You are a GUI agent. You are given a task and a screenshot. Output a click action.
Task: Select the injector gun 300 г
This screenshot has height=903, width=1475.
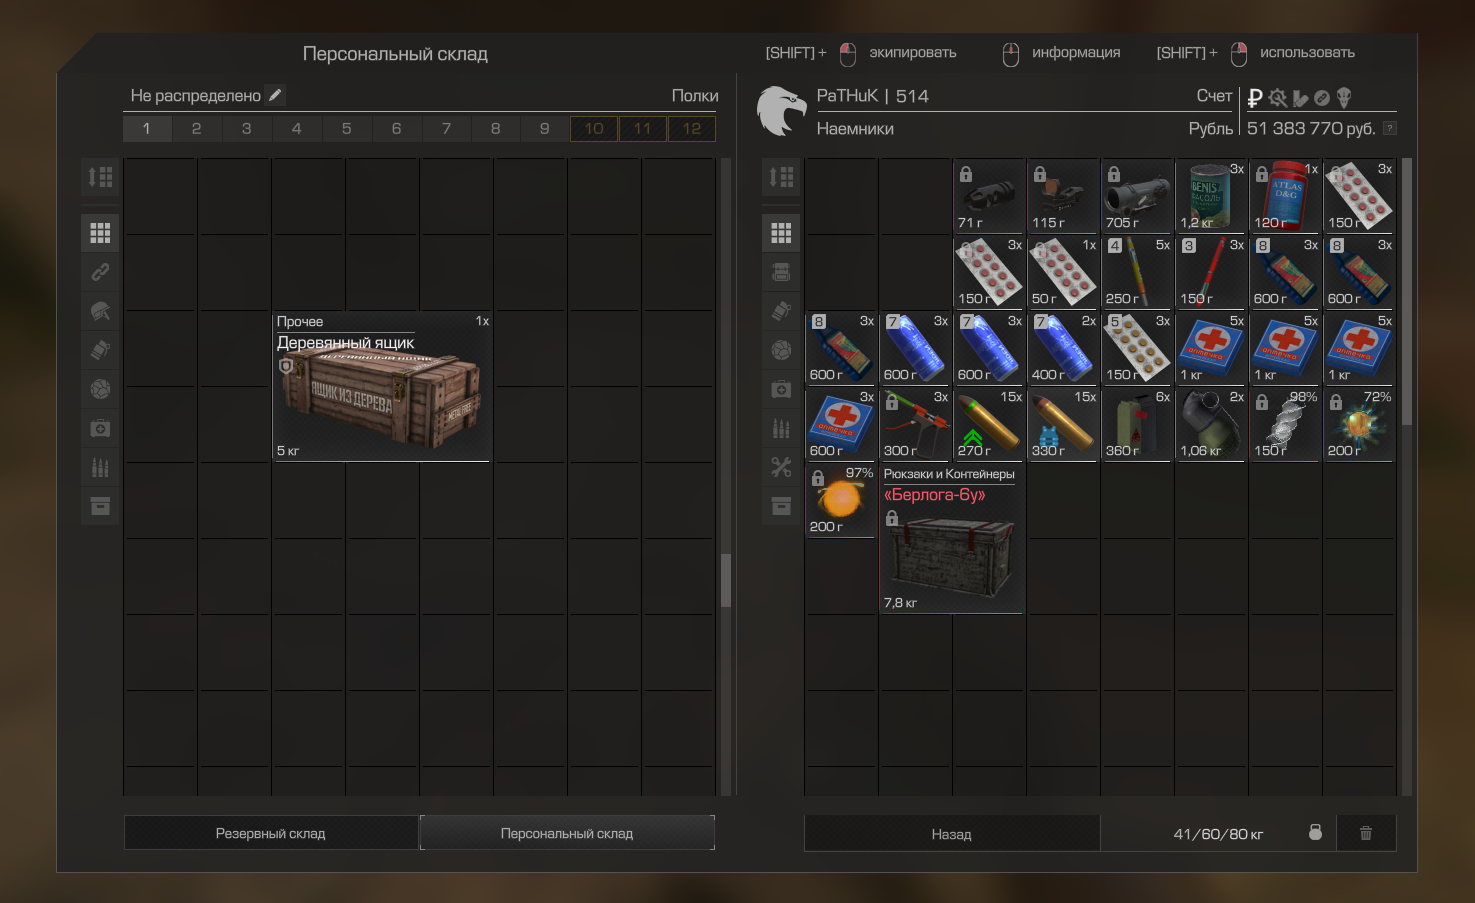915,424
